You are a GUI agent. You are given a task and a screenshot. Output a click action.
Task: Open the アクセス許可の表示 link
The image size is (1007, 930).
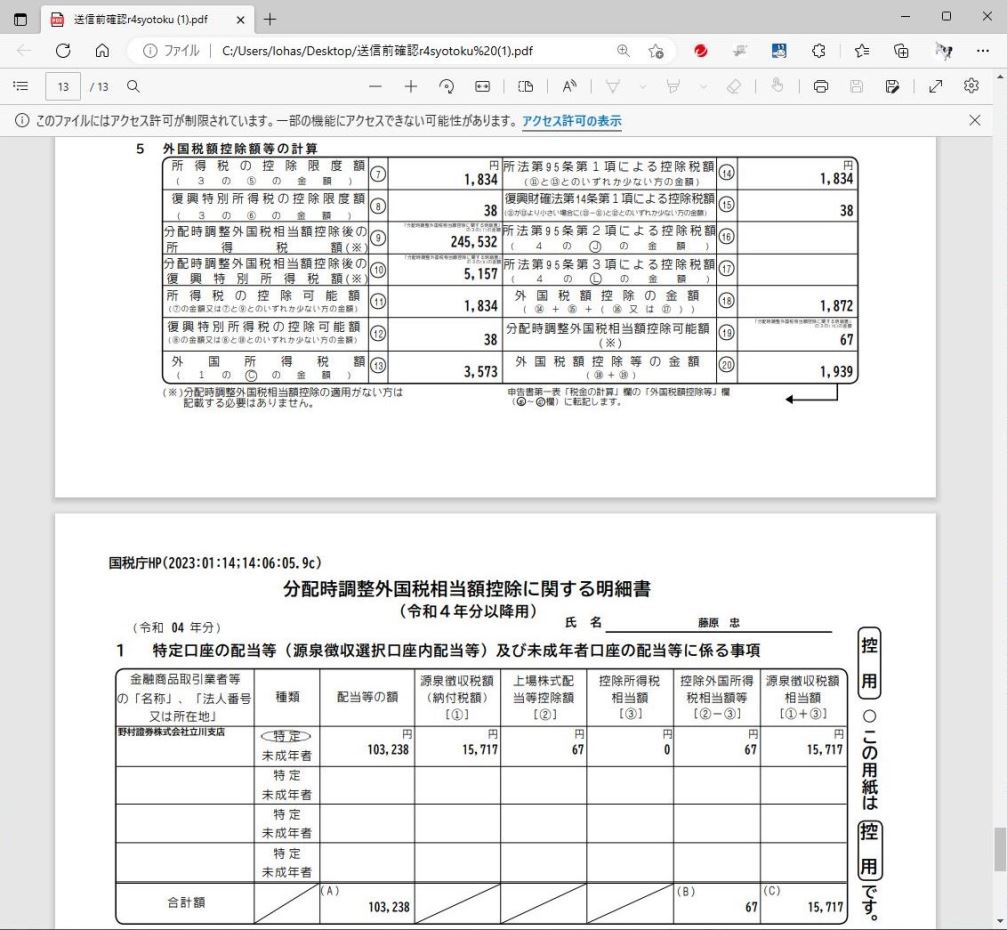click(572, 121)
